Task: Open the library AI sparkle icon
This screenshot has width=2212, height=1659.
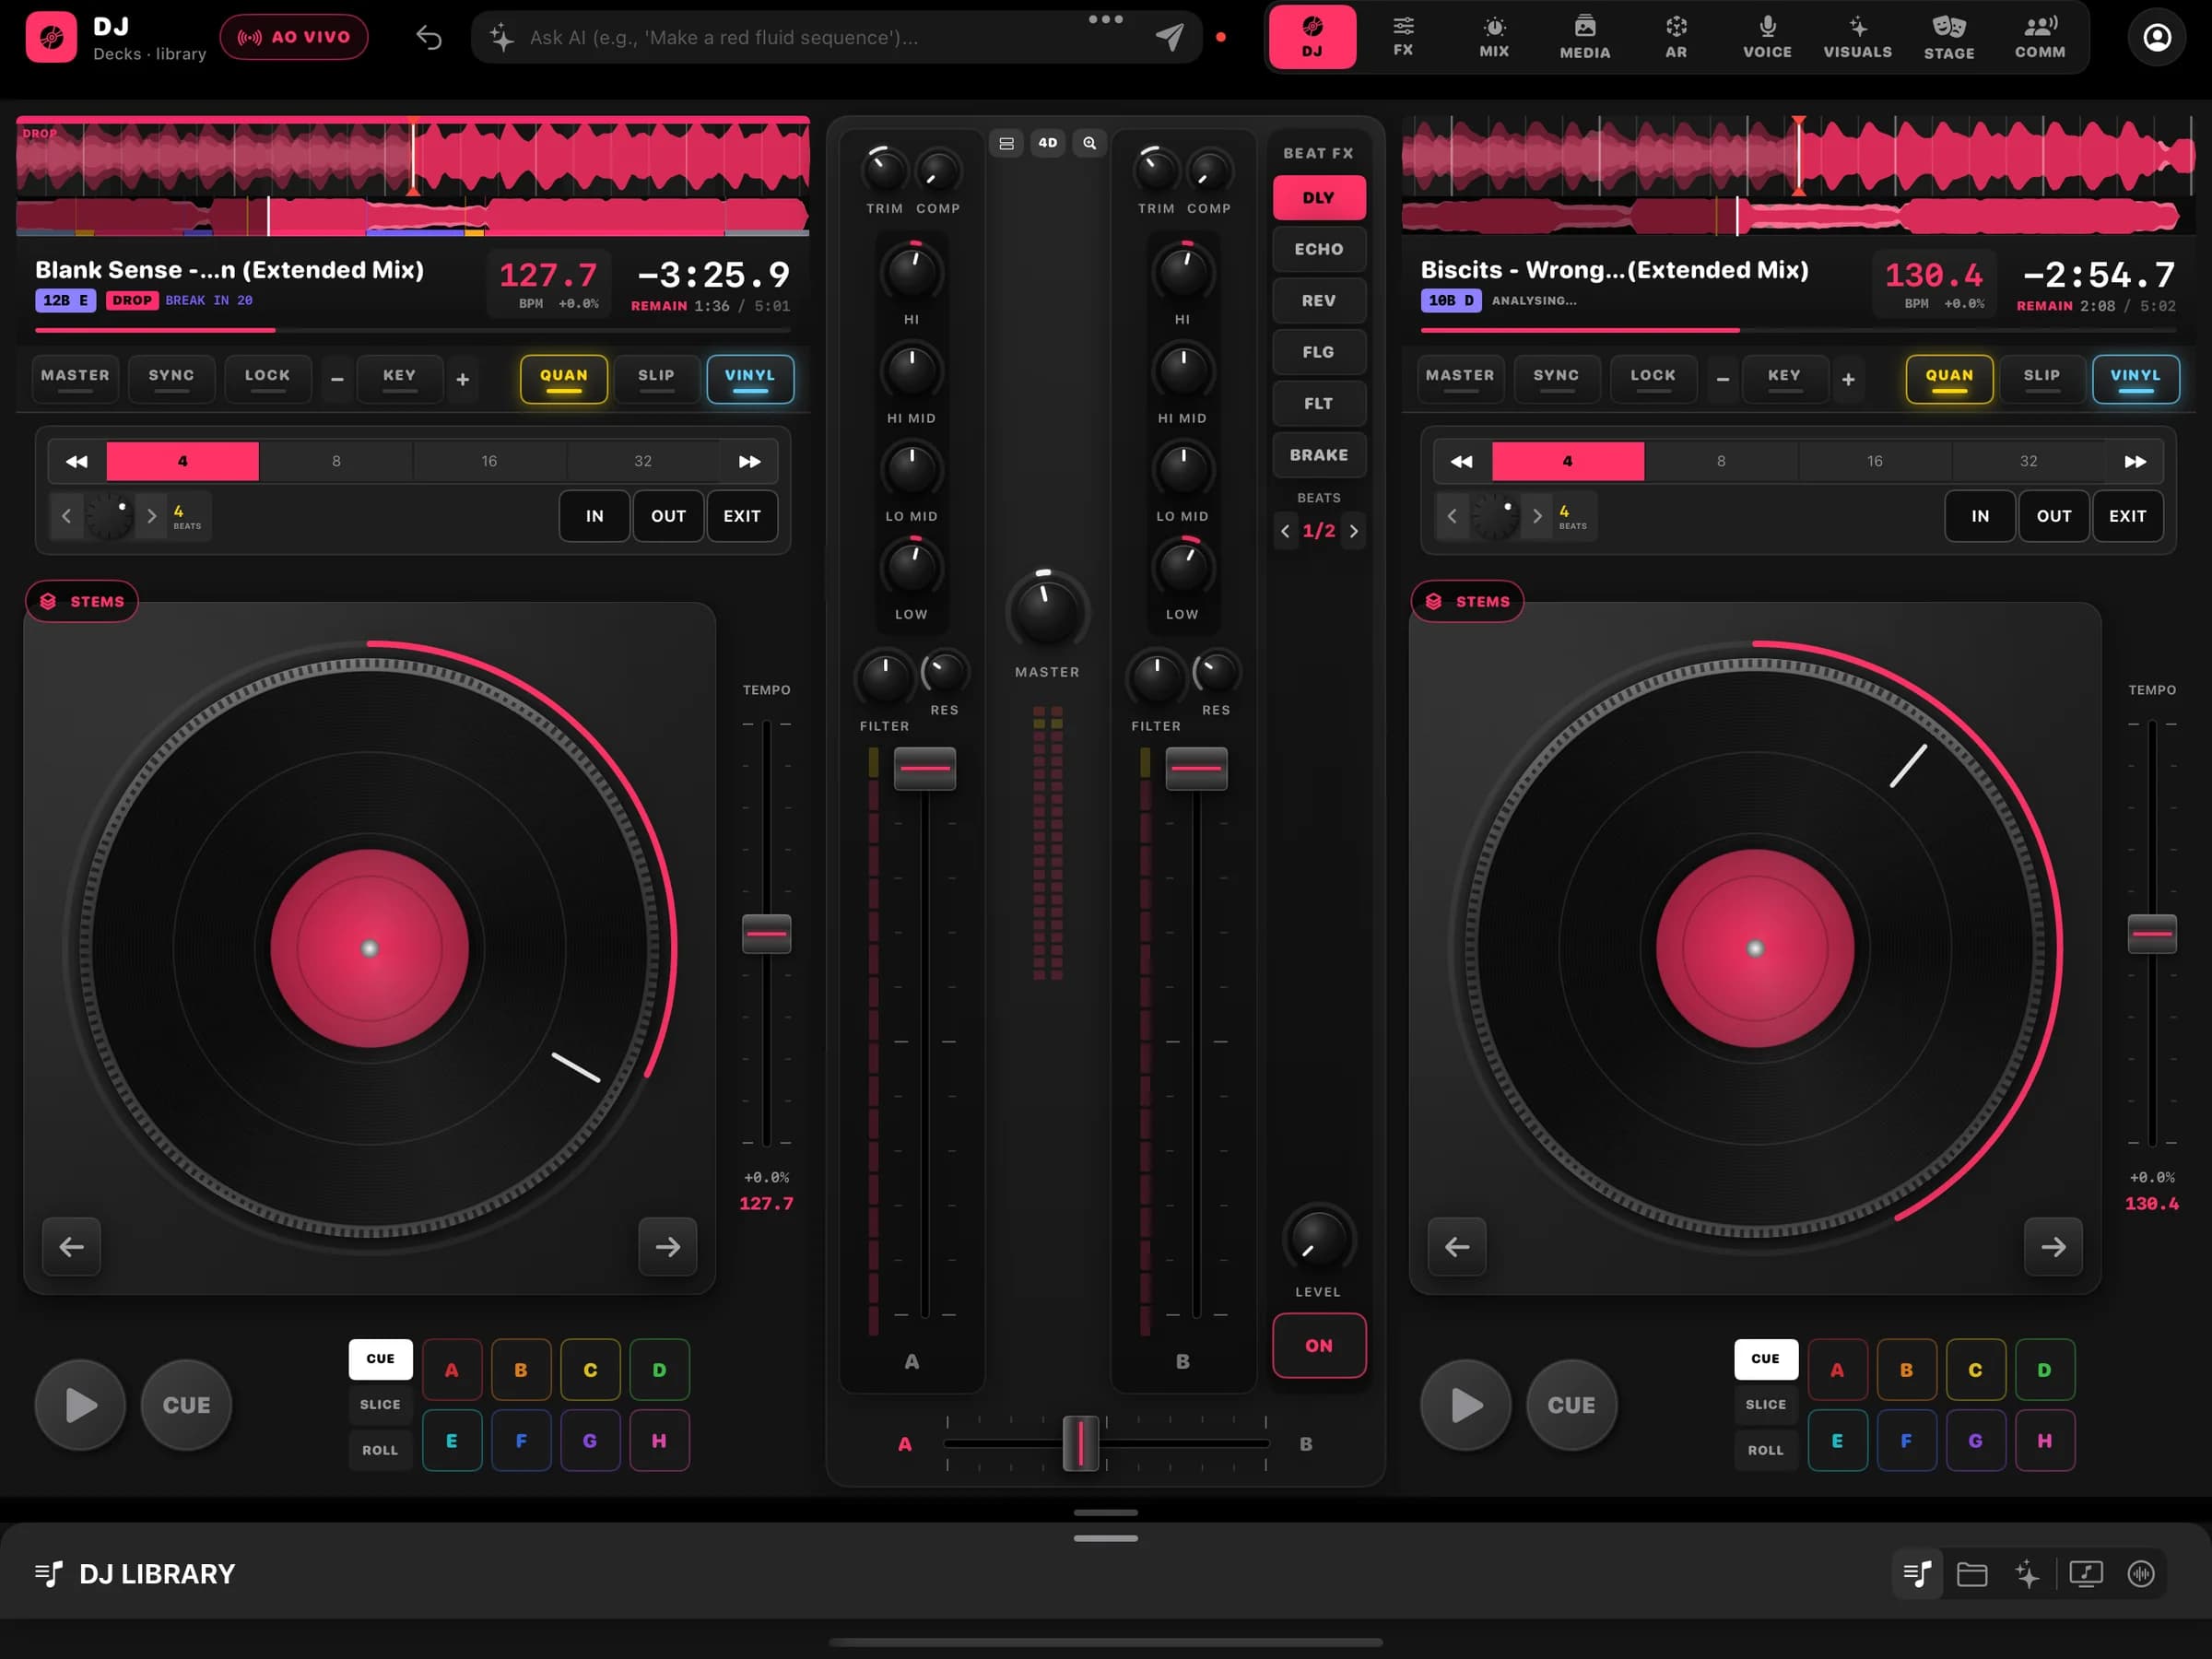Action: tap(2027, 1574)
